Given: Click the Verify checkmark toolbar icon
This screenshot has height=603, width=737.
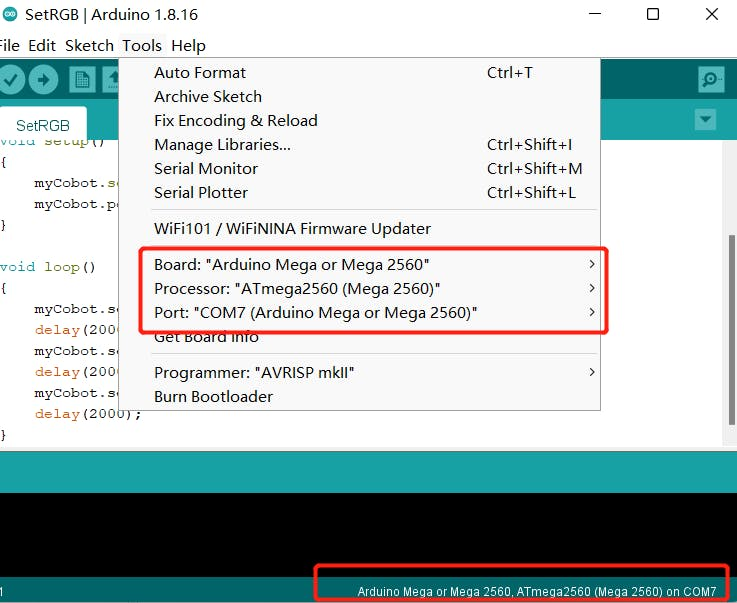Looking at the screenshot, I should point(10,79).
